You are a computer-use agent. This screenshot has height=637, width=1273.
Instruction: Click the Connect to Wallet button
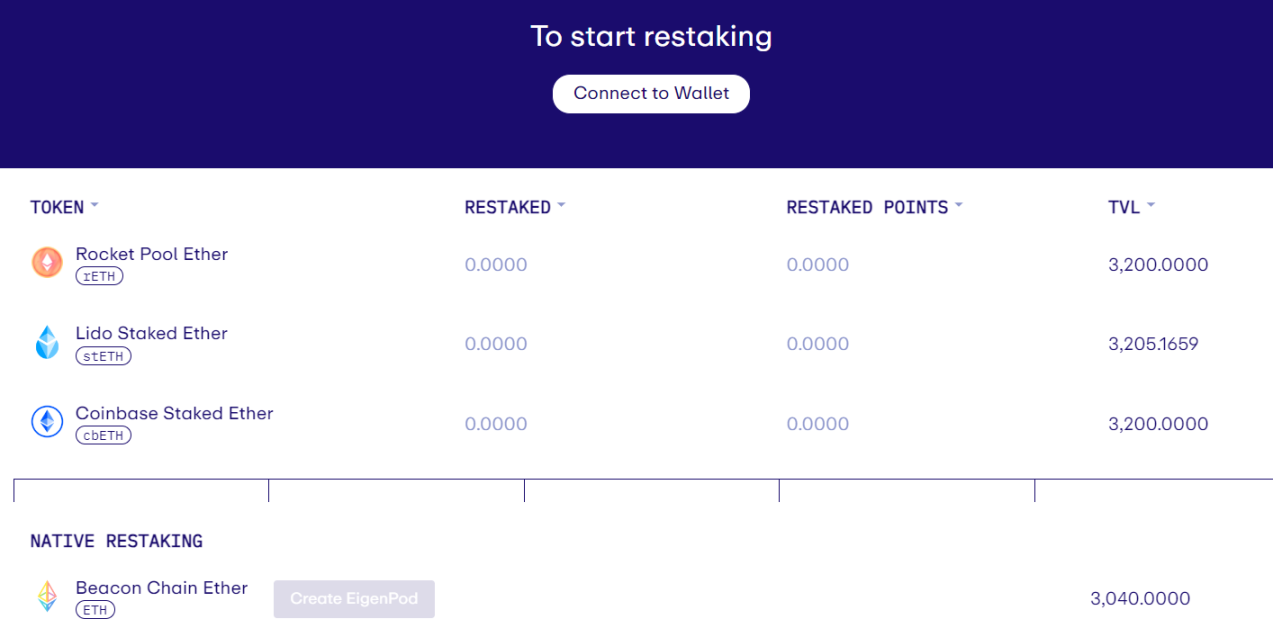[x=651, y=93]
